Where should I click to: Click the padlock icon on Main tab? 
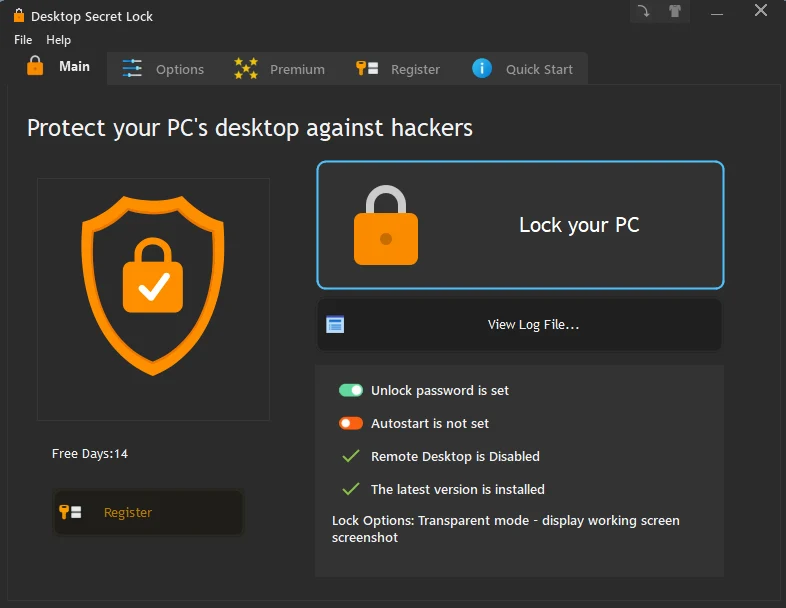tap(35, 66)
